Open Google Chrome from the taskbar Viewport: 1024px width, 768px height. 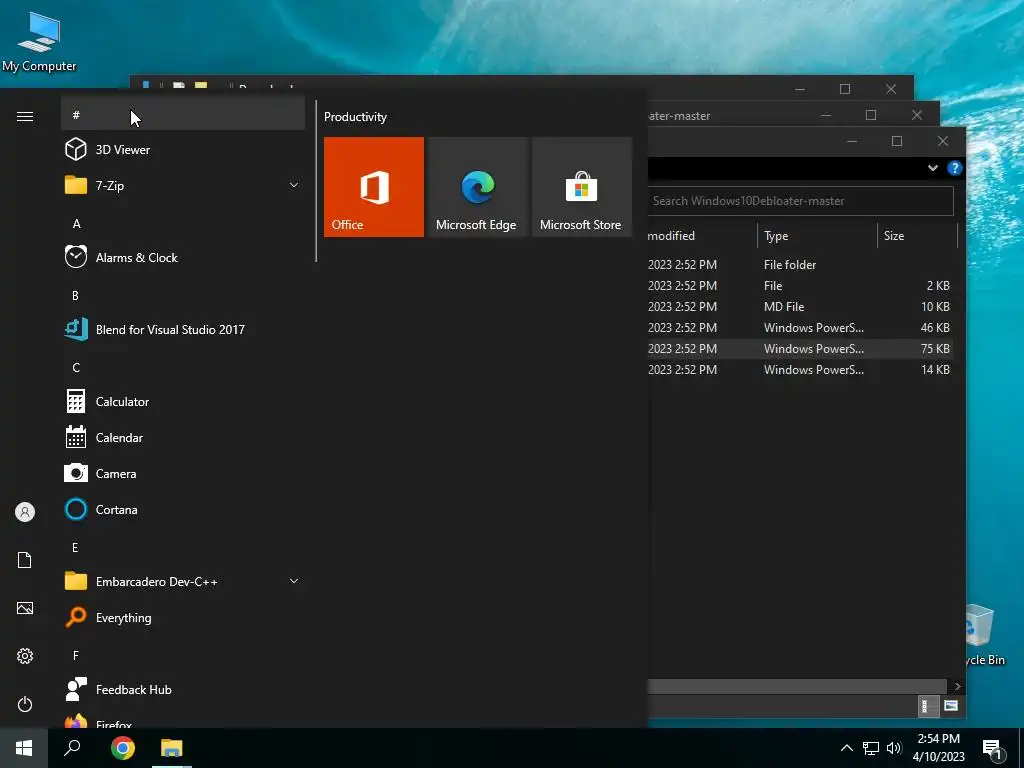pos(123,748)
